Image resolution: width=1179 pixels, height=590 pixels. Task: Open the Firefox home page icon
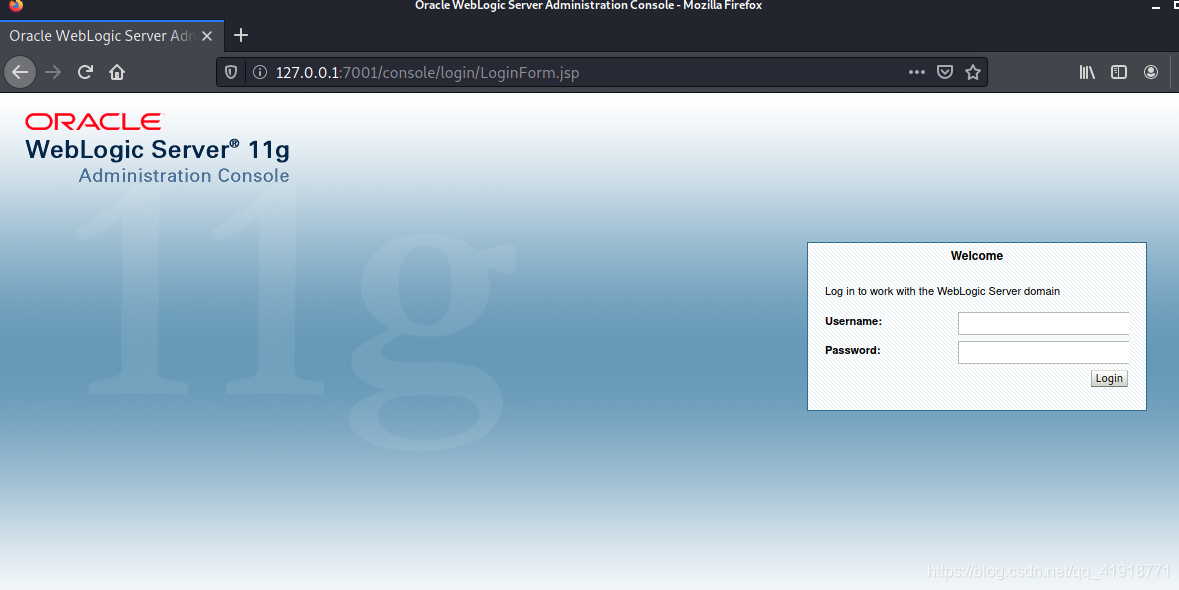117,72
